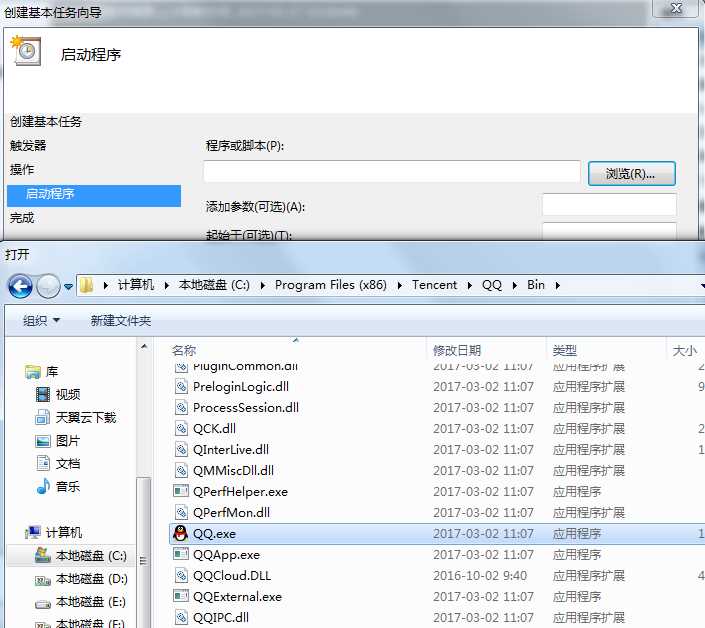
Task: Click the QQIPC.dll file icon
Action: click(x=181, y=617)
